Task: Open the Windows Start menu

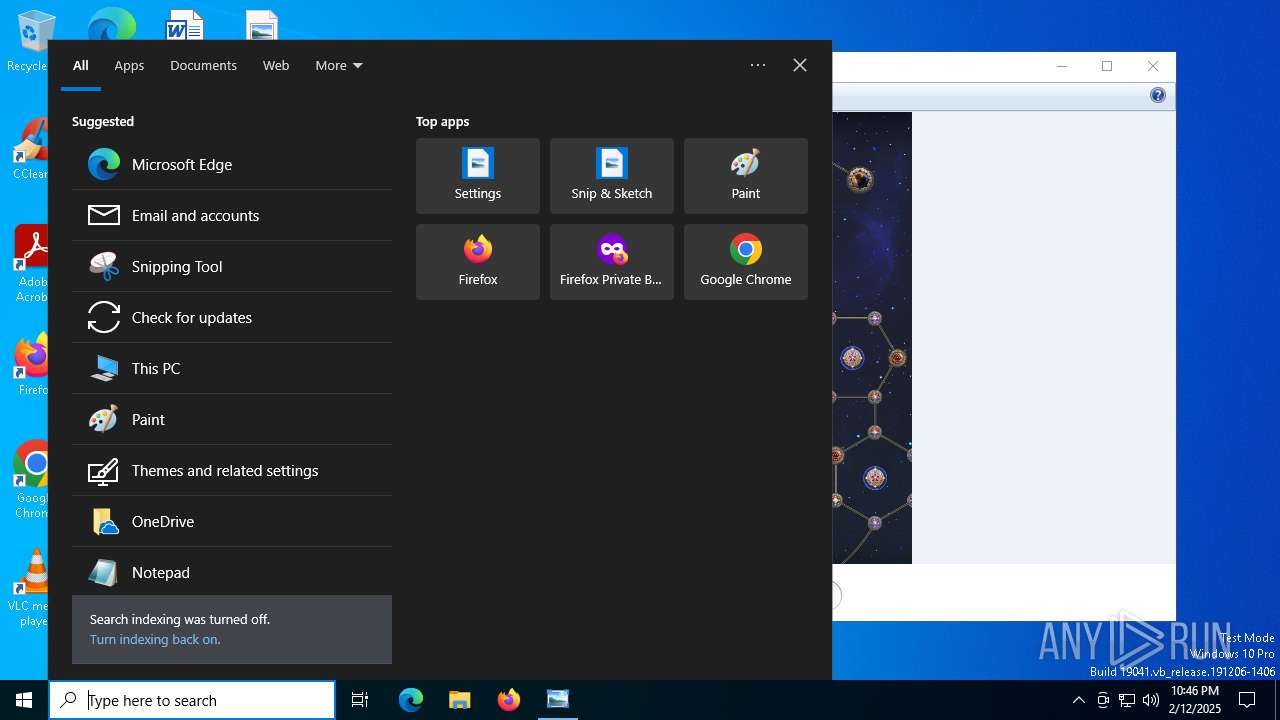Action: pos(24,700)
